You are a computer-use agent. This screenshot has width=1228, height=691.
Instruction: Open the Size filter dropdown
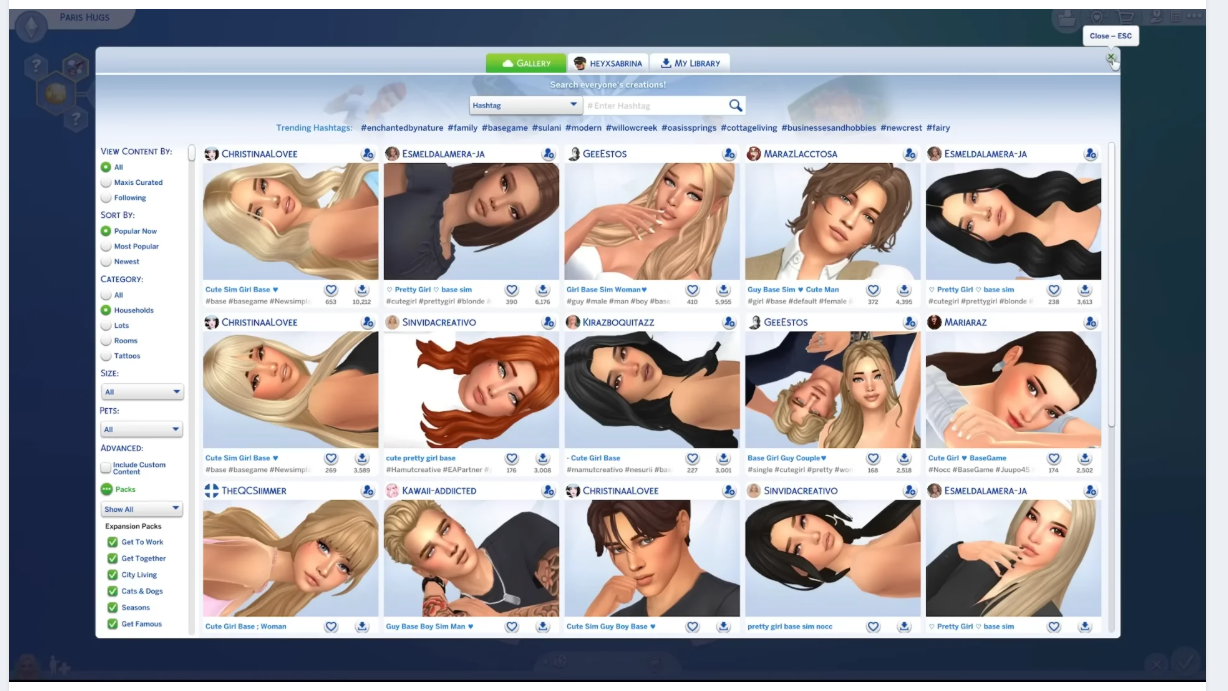(x=142, y=392)
